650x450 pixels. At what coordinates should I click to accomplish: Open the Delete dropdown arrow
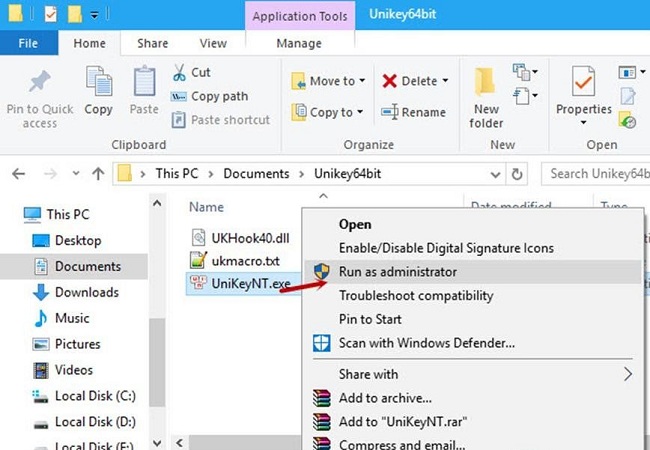click(x=445, y=81)
